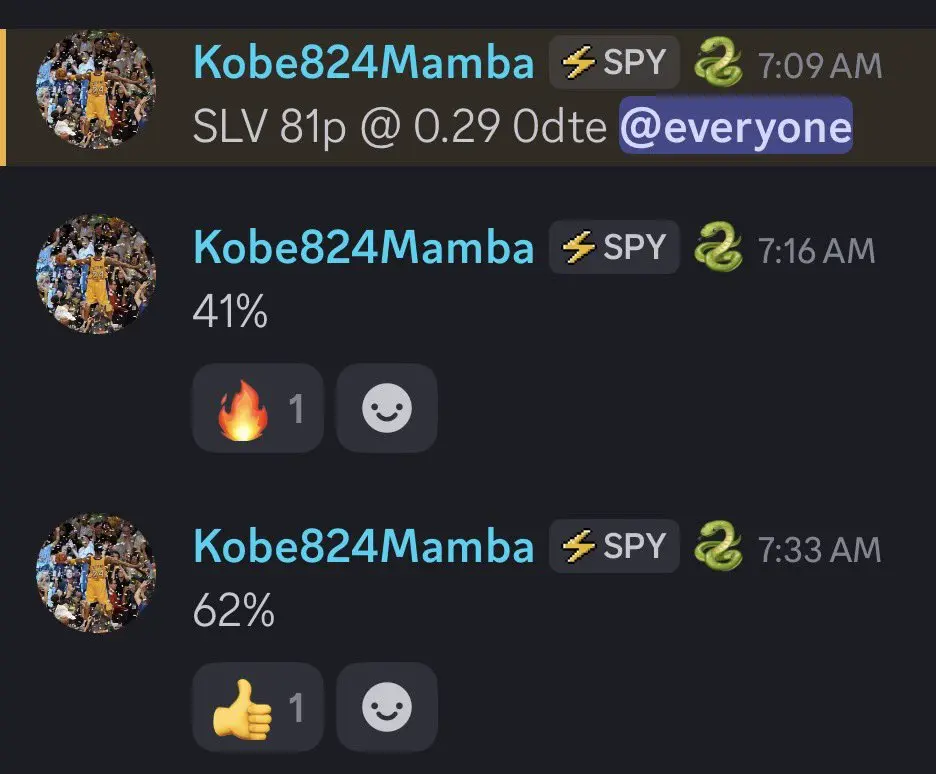This screenshot has height=774, width=936.
Task: Click the Kobe824Mamba username on the SLV message
Action: click(364, 62)
